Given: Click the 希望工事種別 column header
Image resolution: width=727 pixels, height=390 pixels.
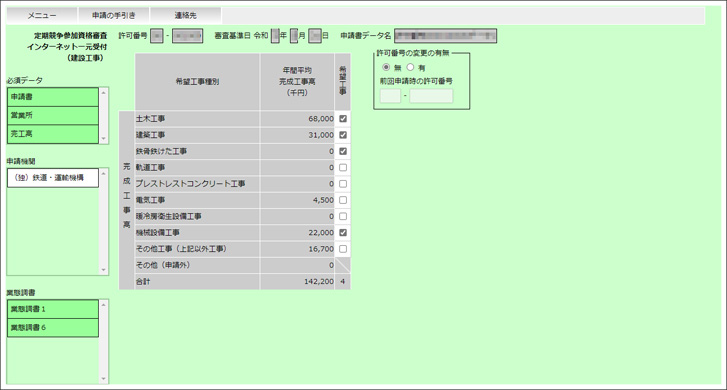Looking at the screenshot, I should click(x=197, y=82).
